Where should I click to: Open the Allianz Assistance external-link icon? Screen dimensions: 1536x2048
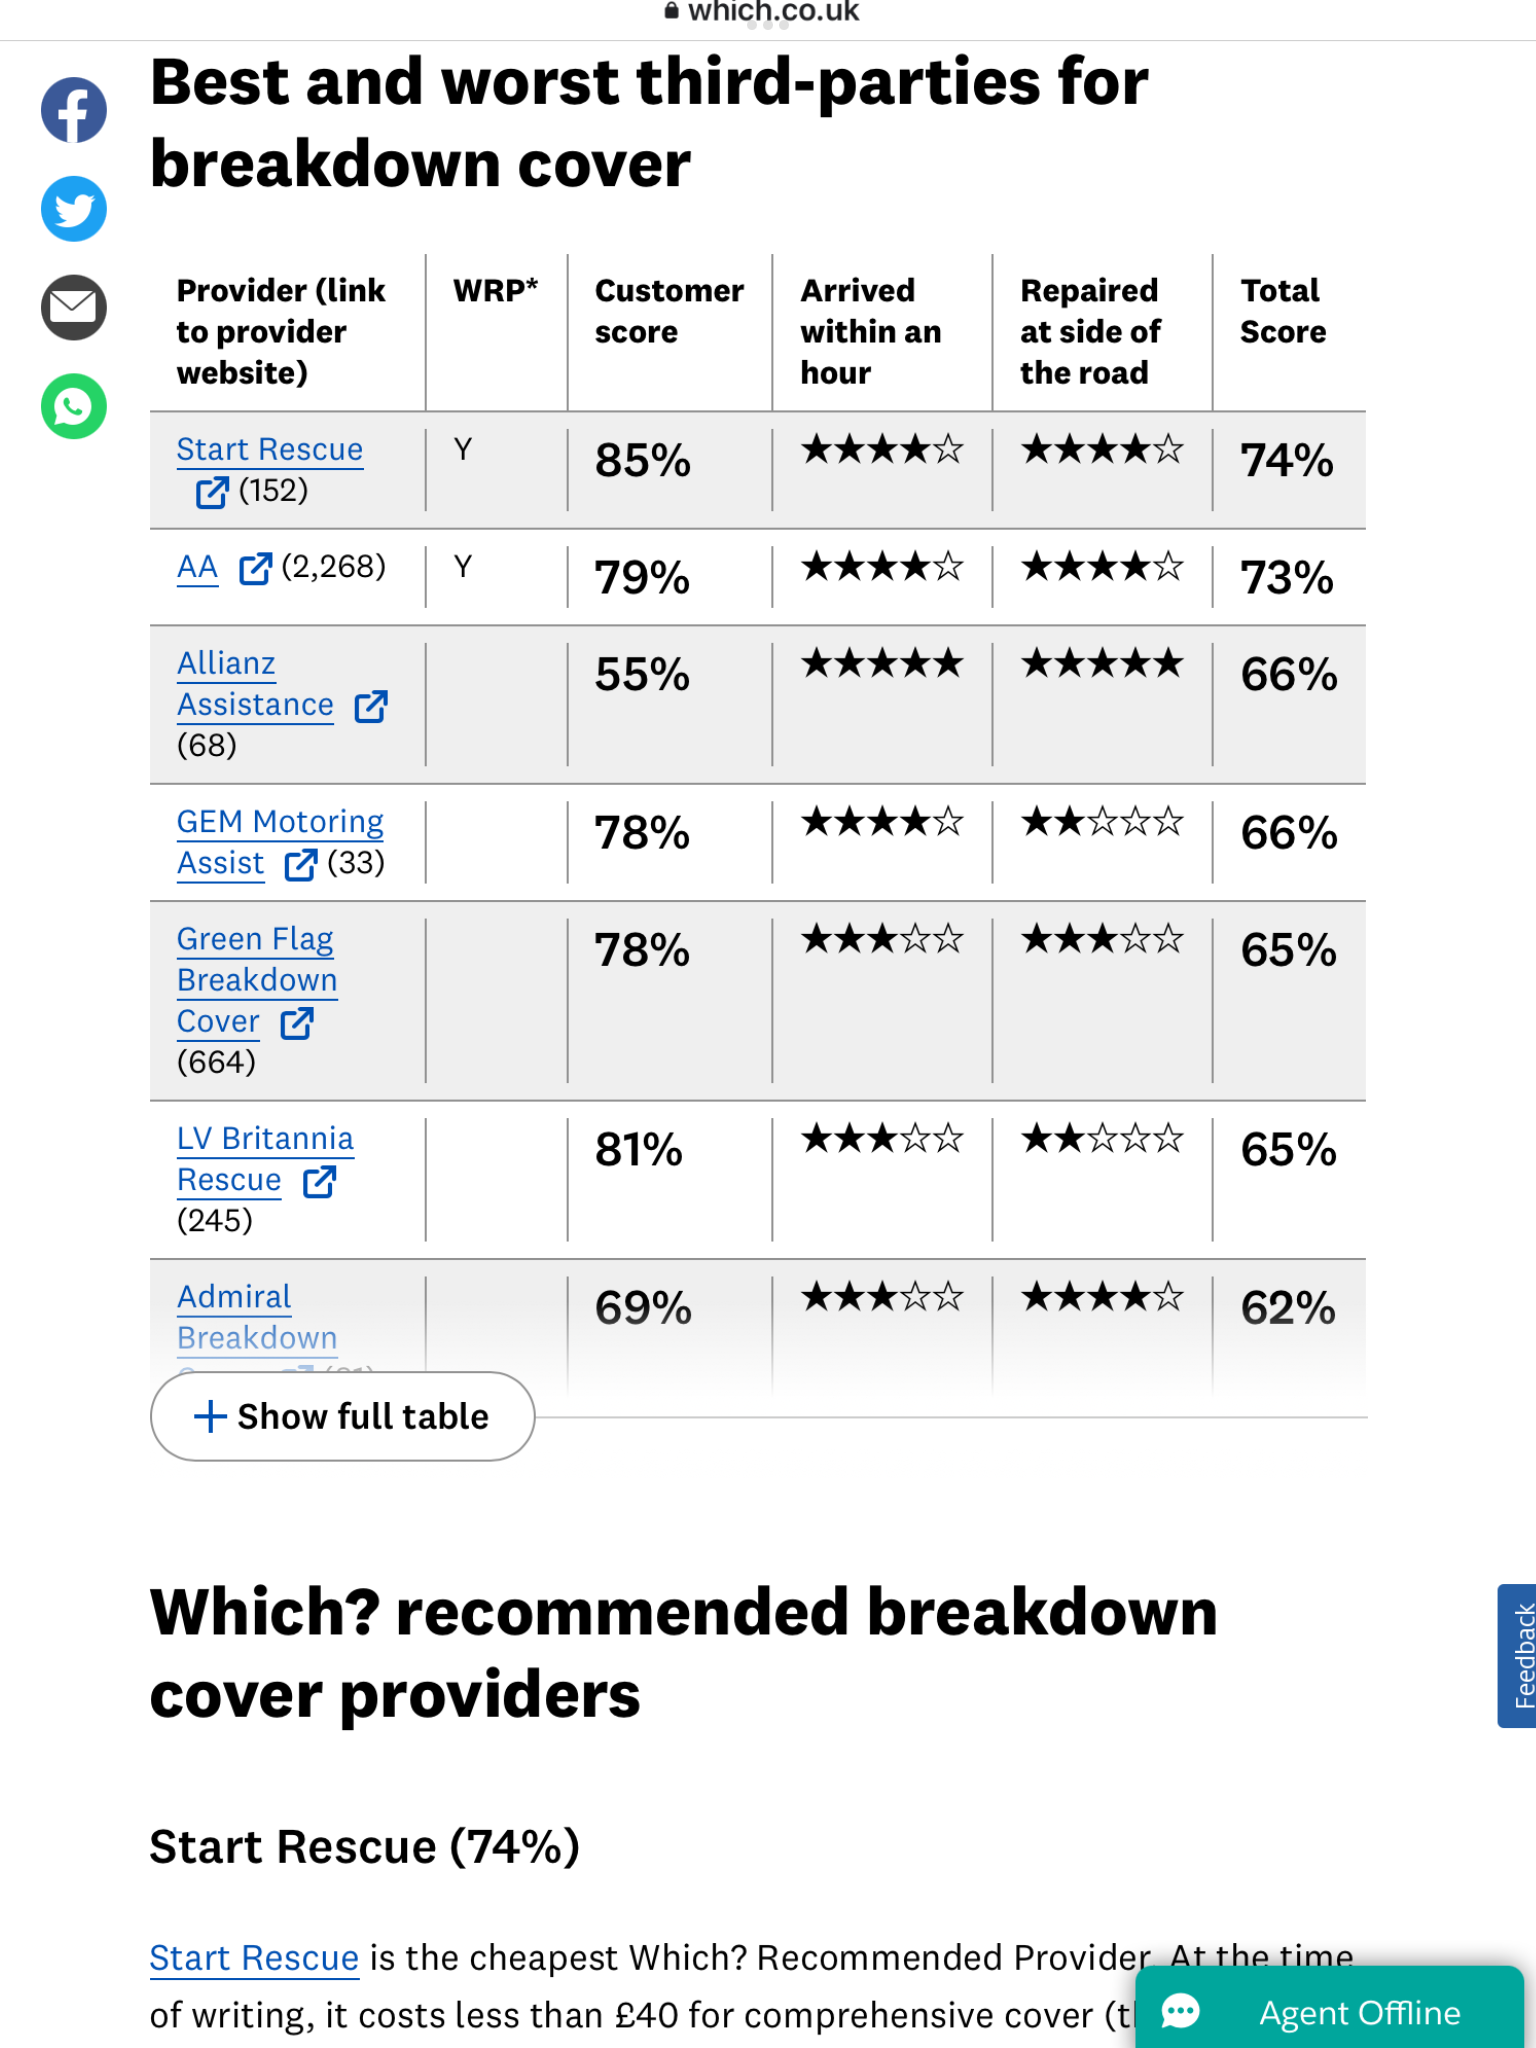click(371, 706)
